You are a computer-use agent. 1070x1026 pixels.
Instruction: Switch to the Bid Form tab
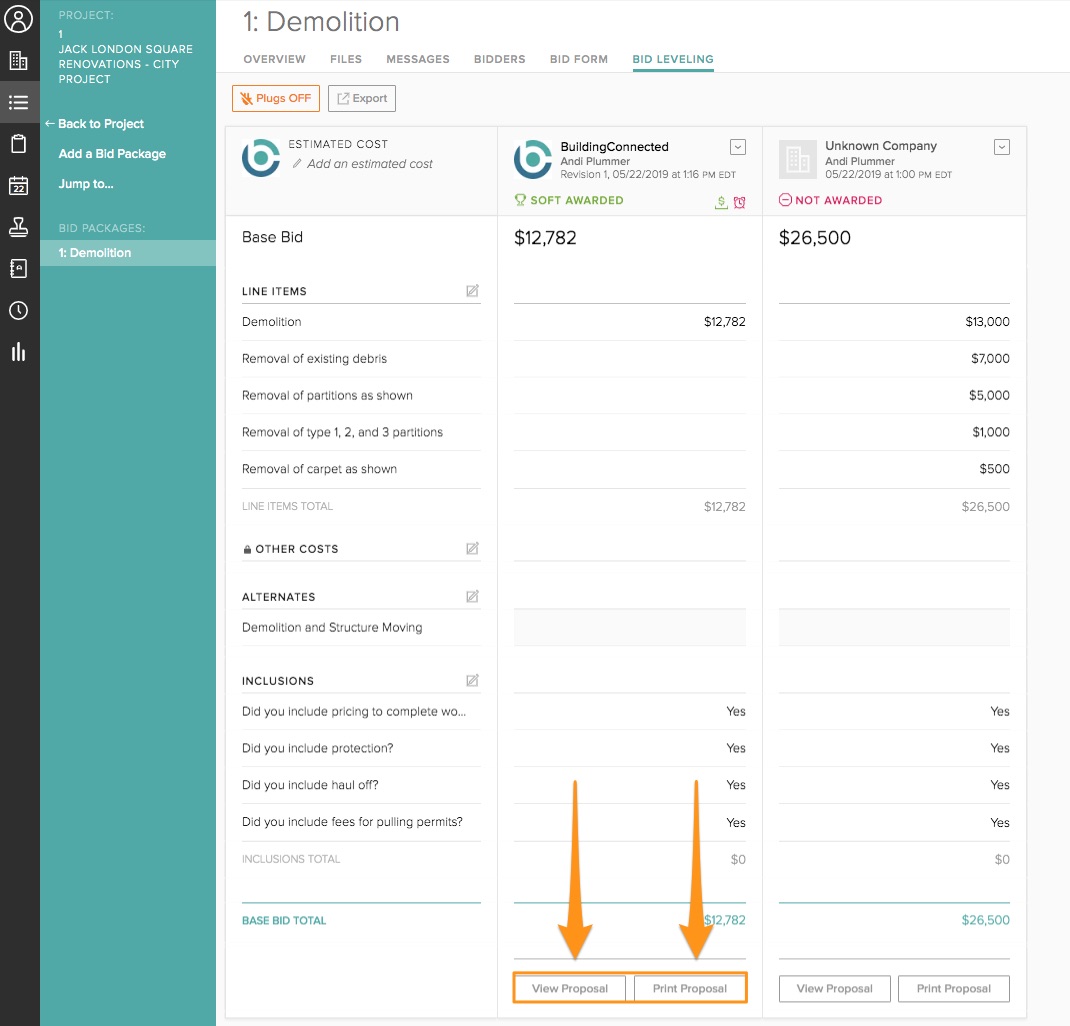pyautogui.click(x=579, y=59)
